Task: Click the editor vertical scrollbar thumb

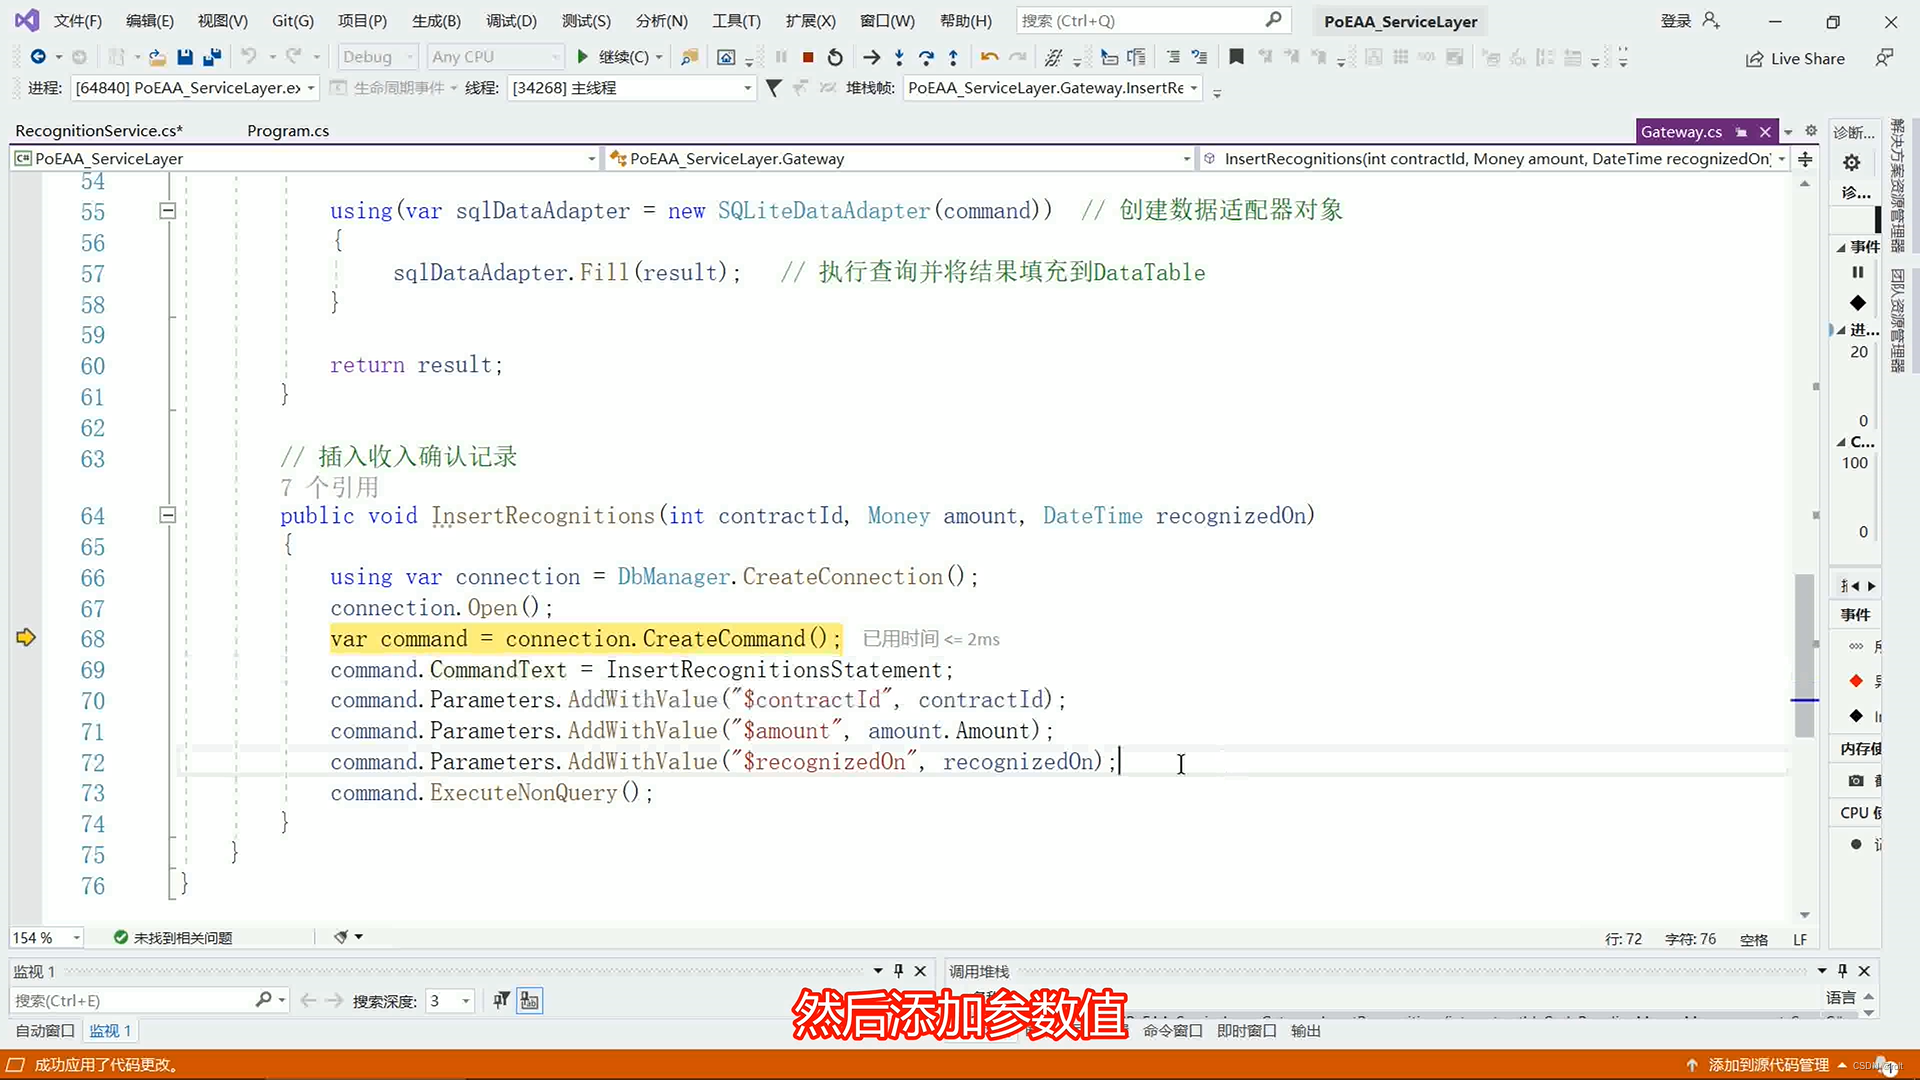Action: tap(1804, 655)
